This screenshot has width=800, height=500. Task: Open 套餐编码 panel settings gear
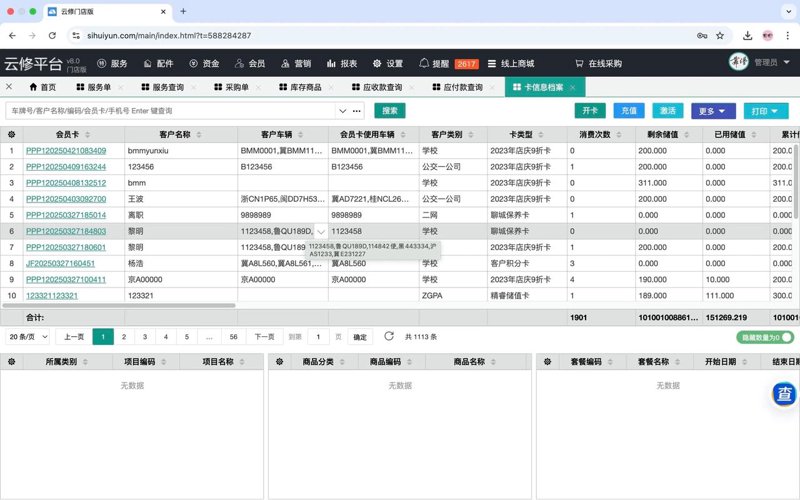click(x=547, y=361)
